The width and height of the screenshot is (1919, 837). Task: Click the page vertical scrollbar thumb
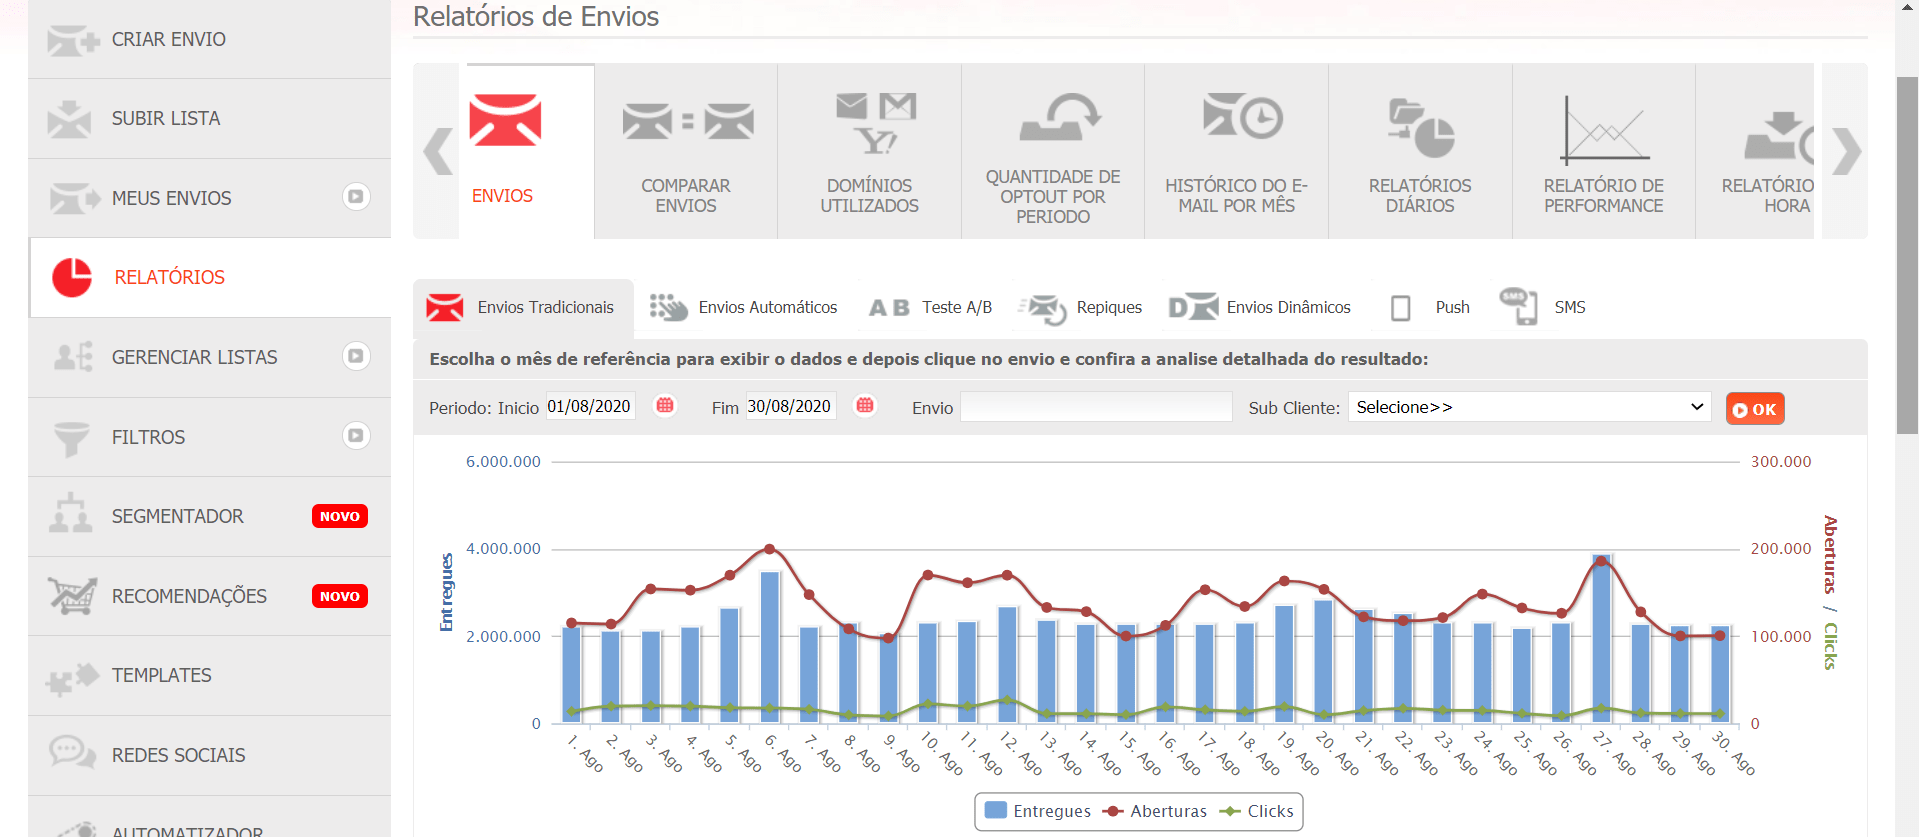pos(1907,255)
